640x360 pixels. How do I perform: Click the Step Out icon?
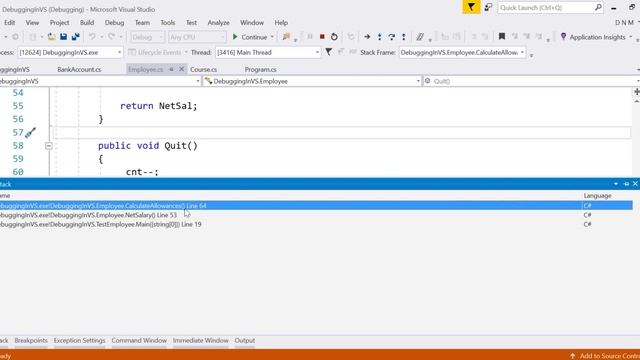[x=404, y=37]
